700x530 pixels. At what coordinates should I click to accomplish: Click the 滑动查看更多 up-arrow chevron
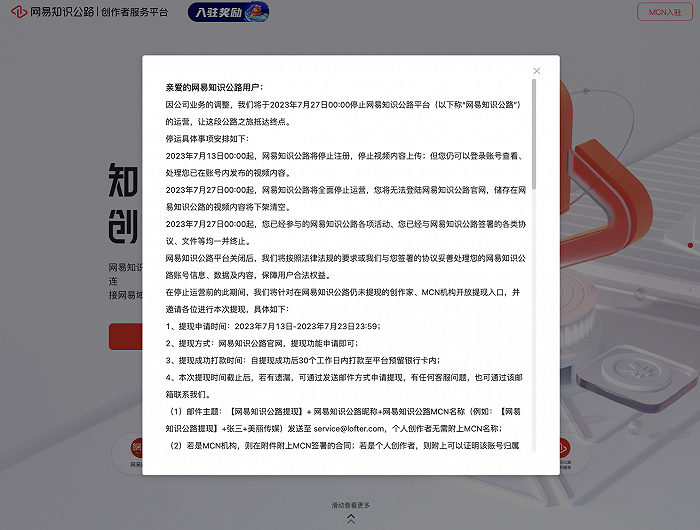(351, 519)
